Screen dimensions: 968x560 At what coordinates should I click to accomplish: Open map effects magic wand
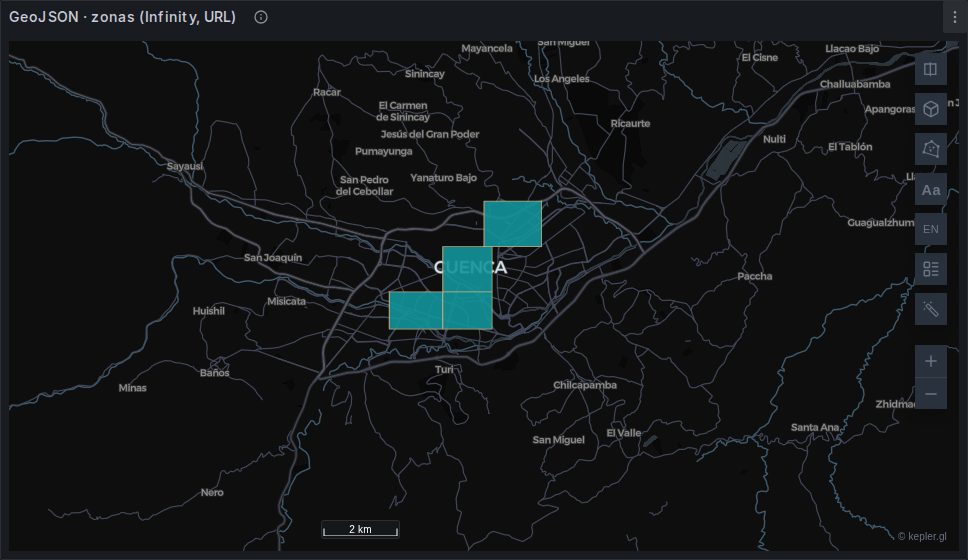(x=930, y=309)
